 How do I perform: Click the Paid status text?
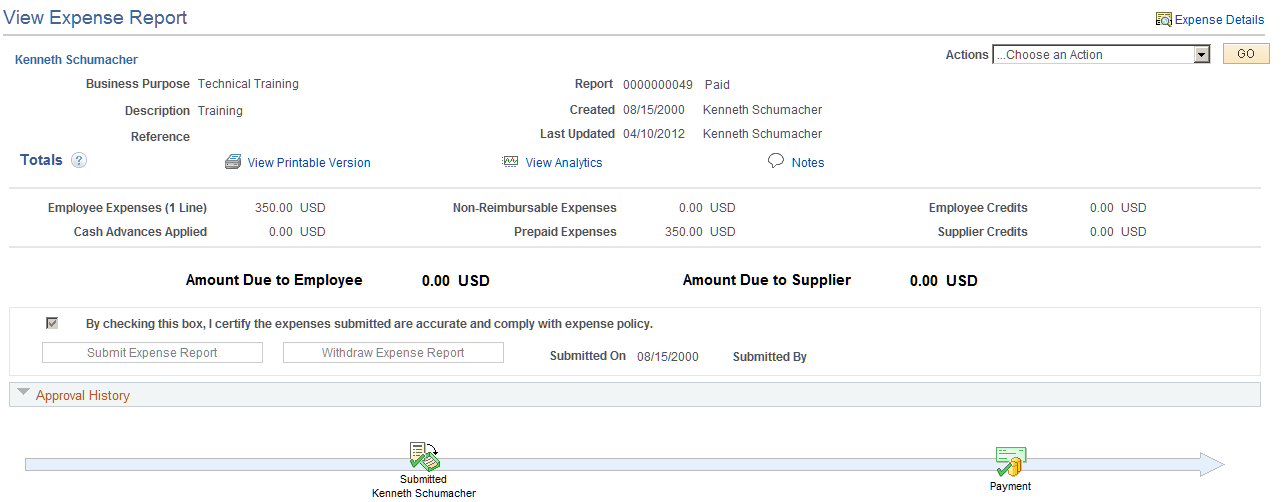click(717, 85)
